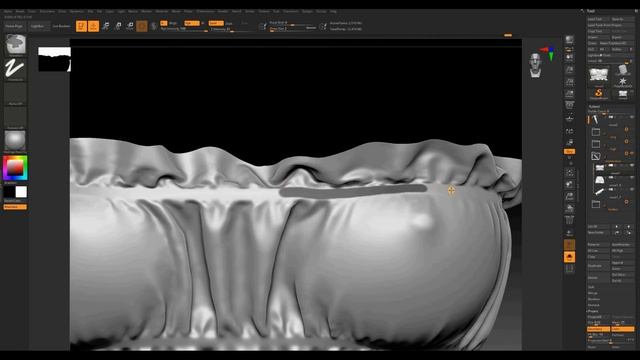This screenshot has width=640, height=360.
Task: Click the Move view icon on right shelf
Action: (569, 184)
